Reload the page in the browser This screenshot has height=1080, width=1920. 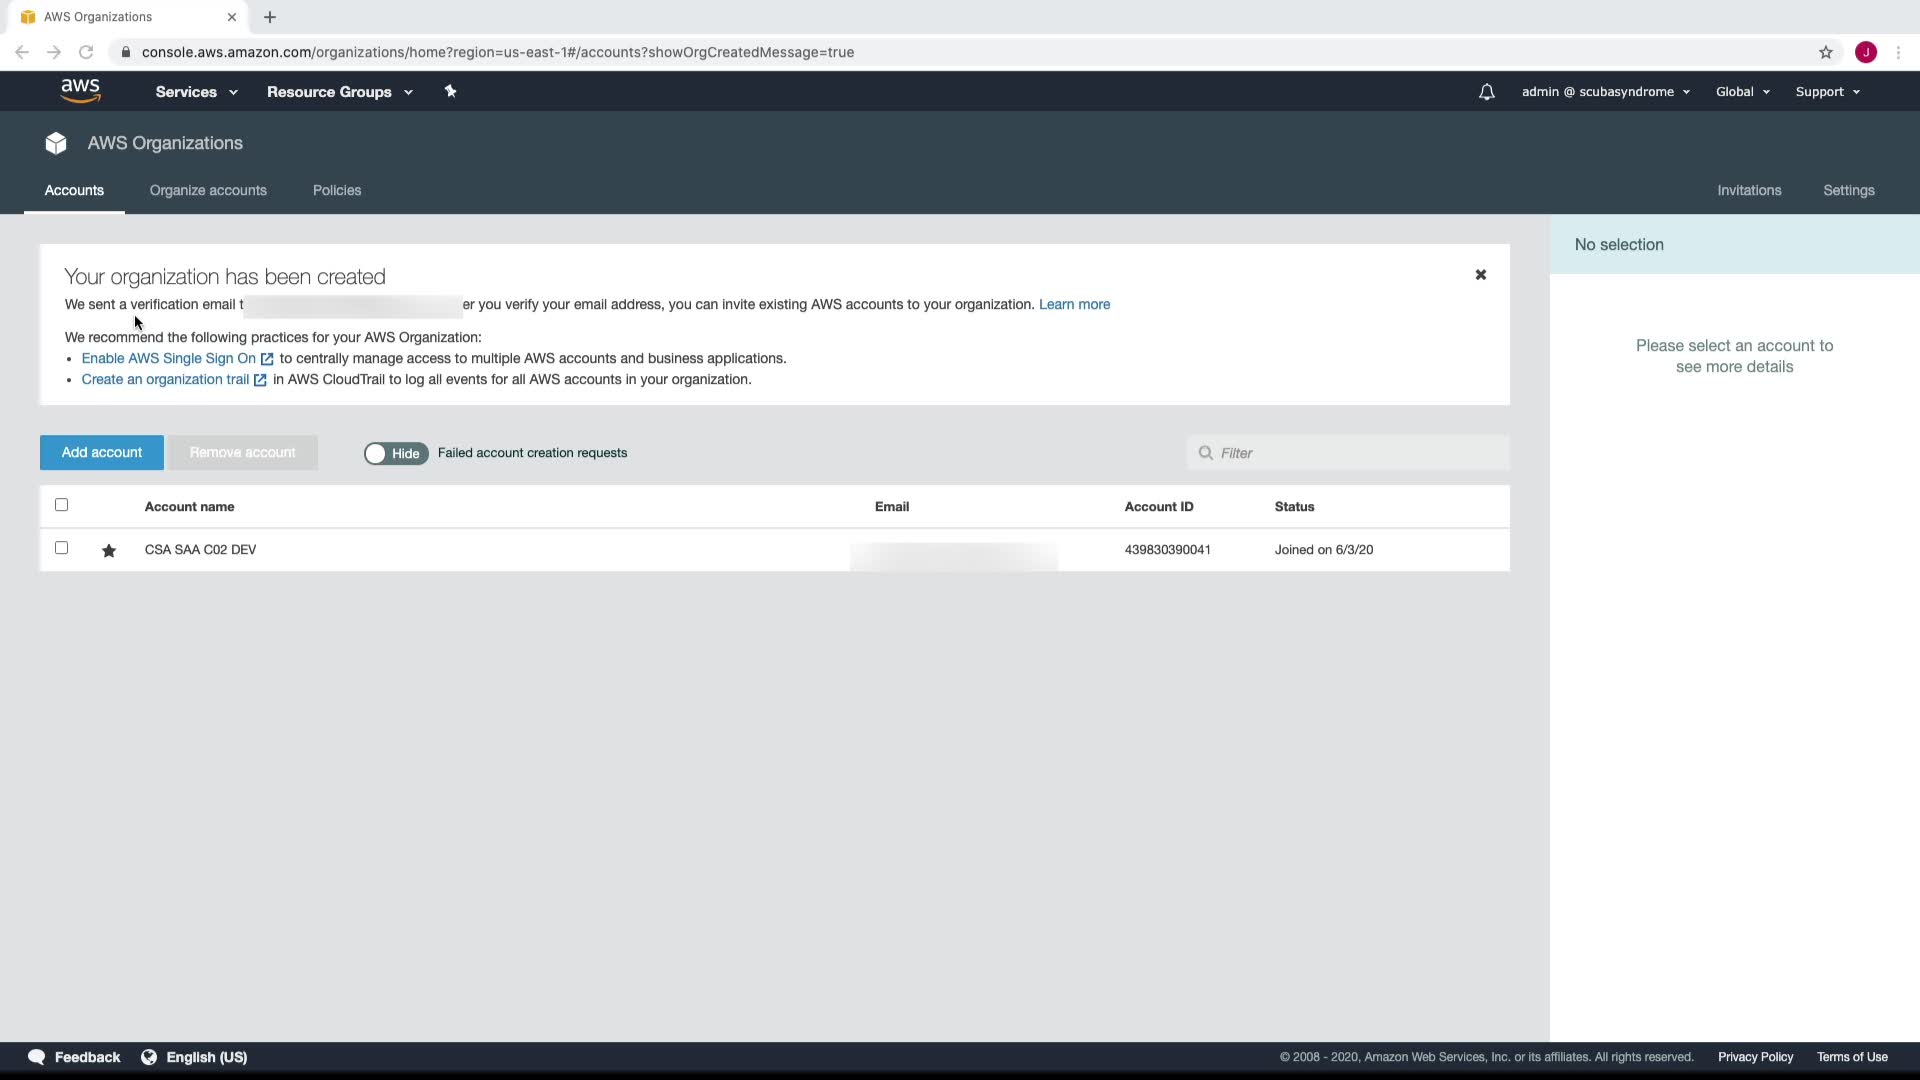pos(86,52)
